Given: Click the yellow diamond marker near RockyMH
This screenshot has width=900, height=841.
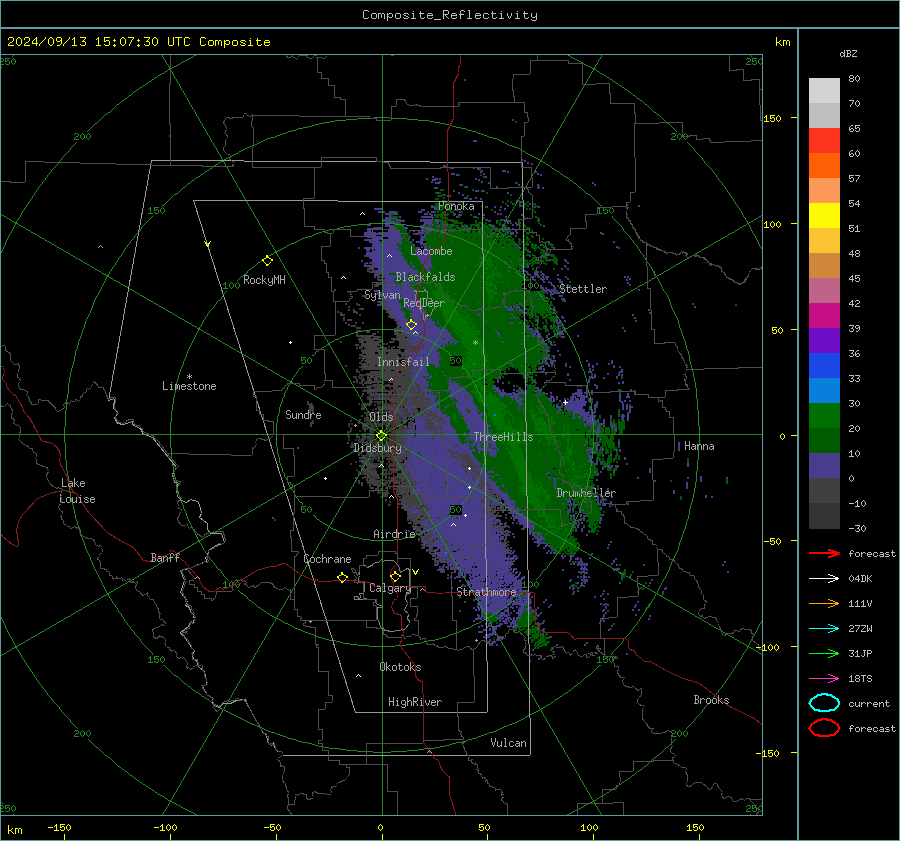Looking at the screenshot, I should coord(267,261).
